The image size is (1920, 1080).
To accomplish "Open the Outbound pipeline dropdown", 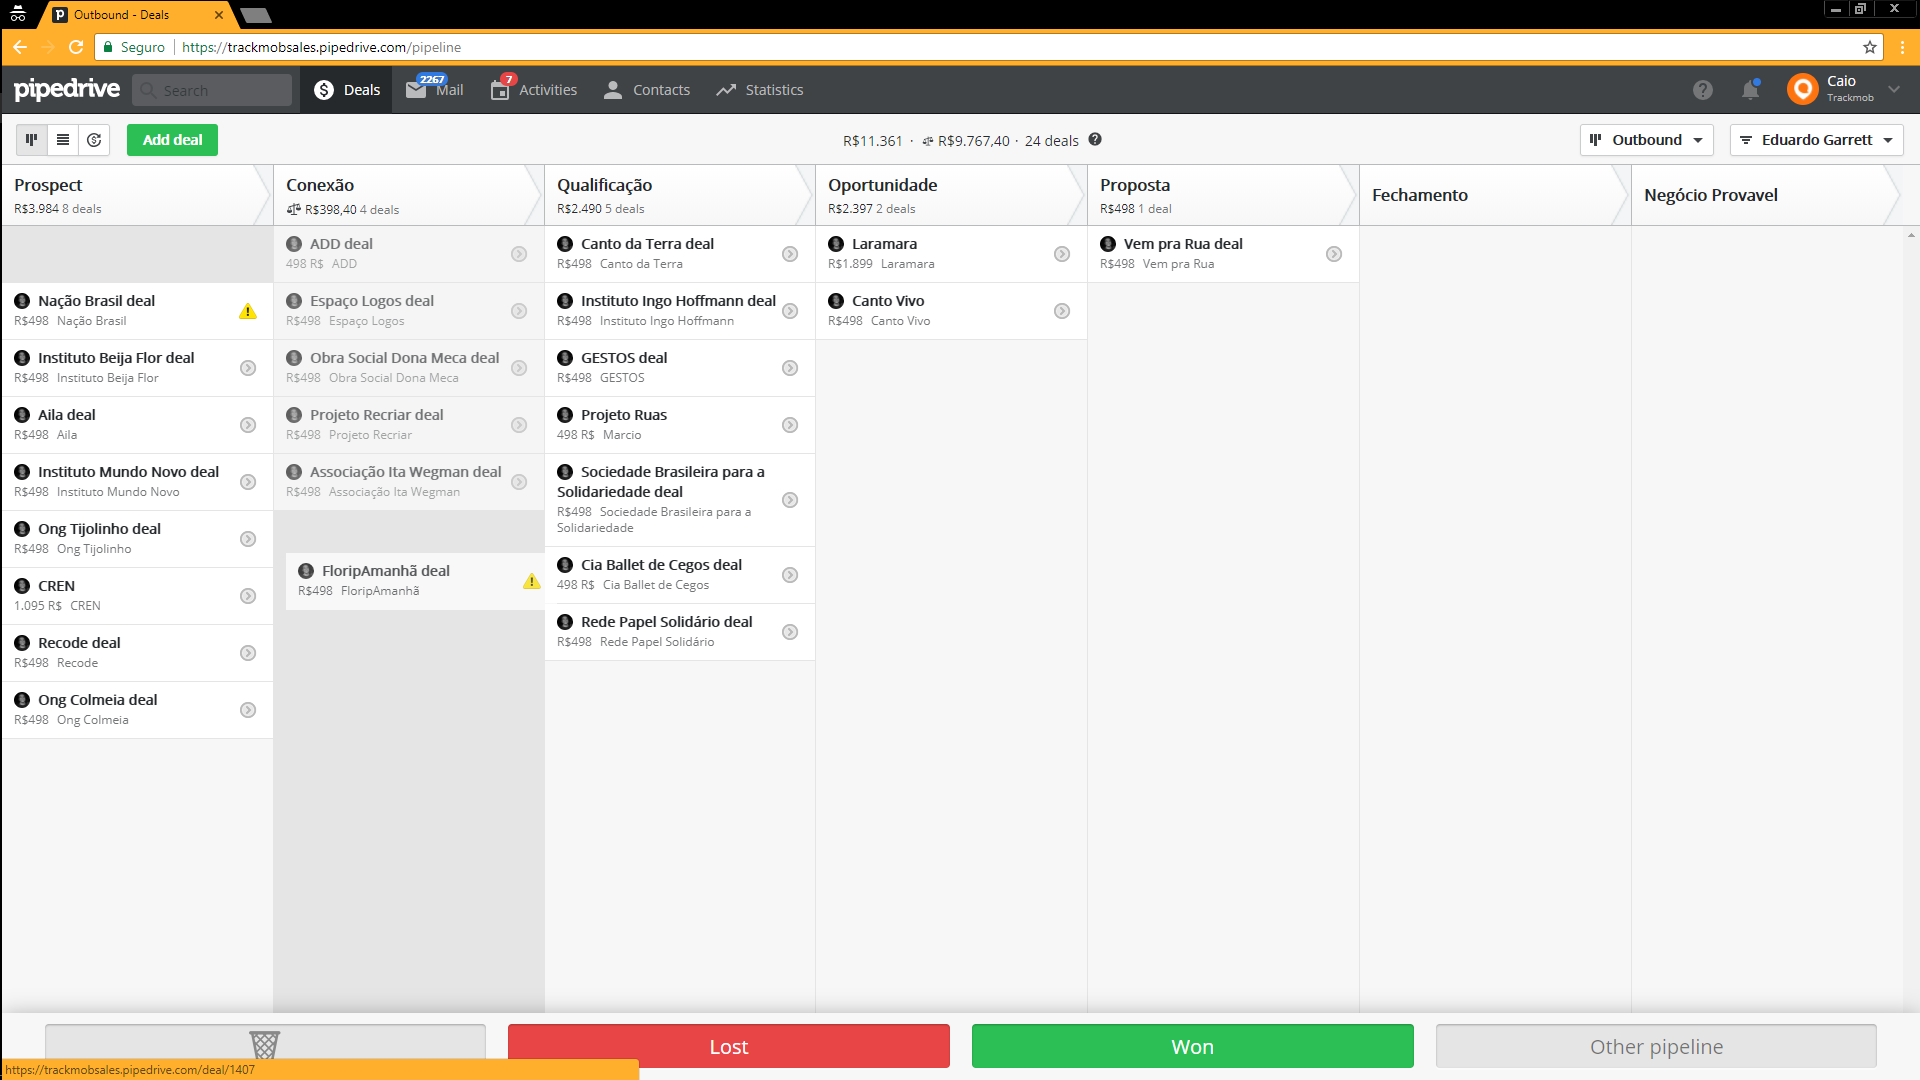I will pyautogui.click(x=1646, y=140).
